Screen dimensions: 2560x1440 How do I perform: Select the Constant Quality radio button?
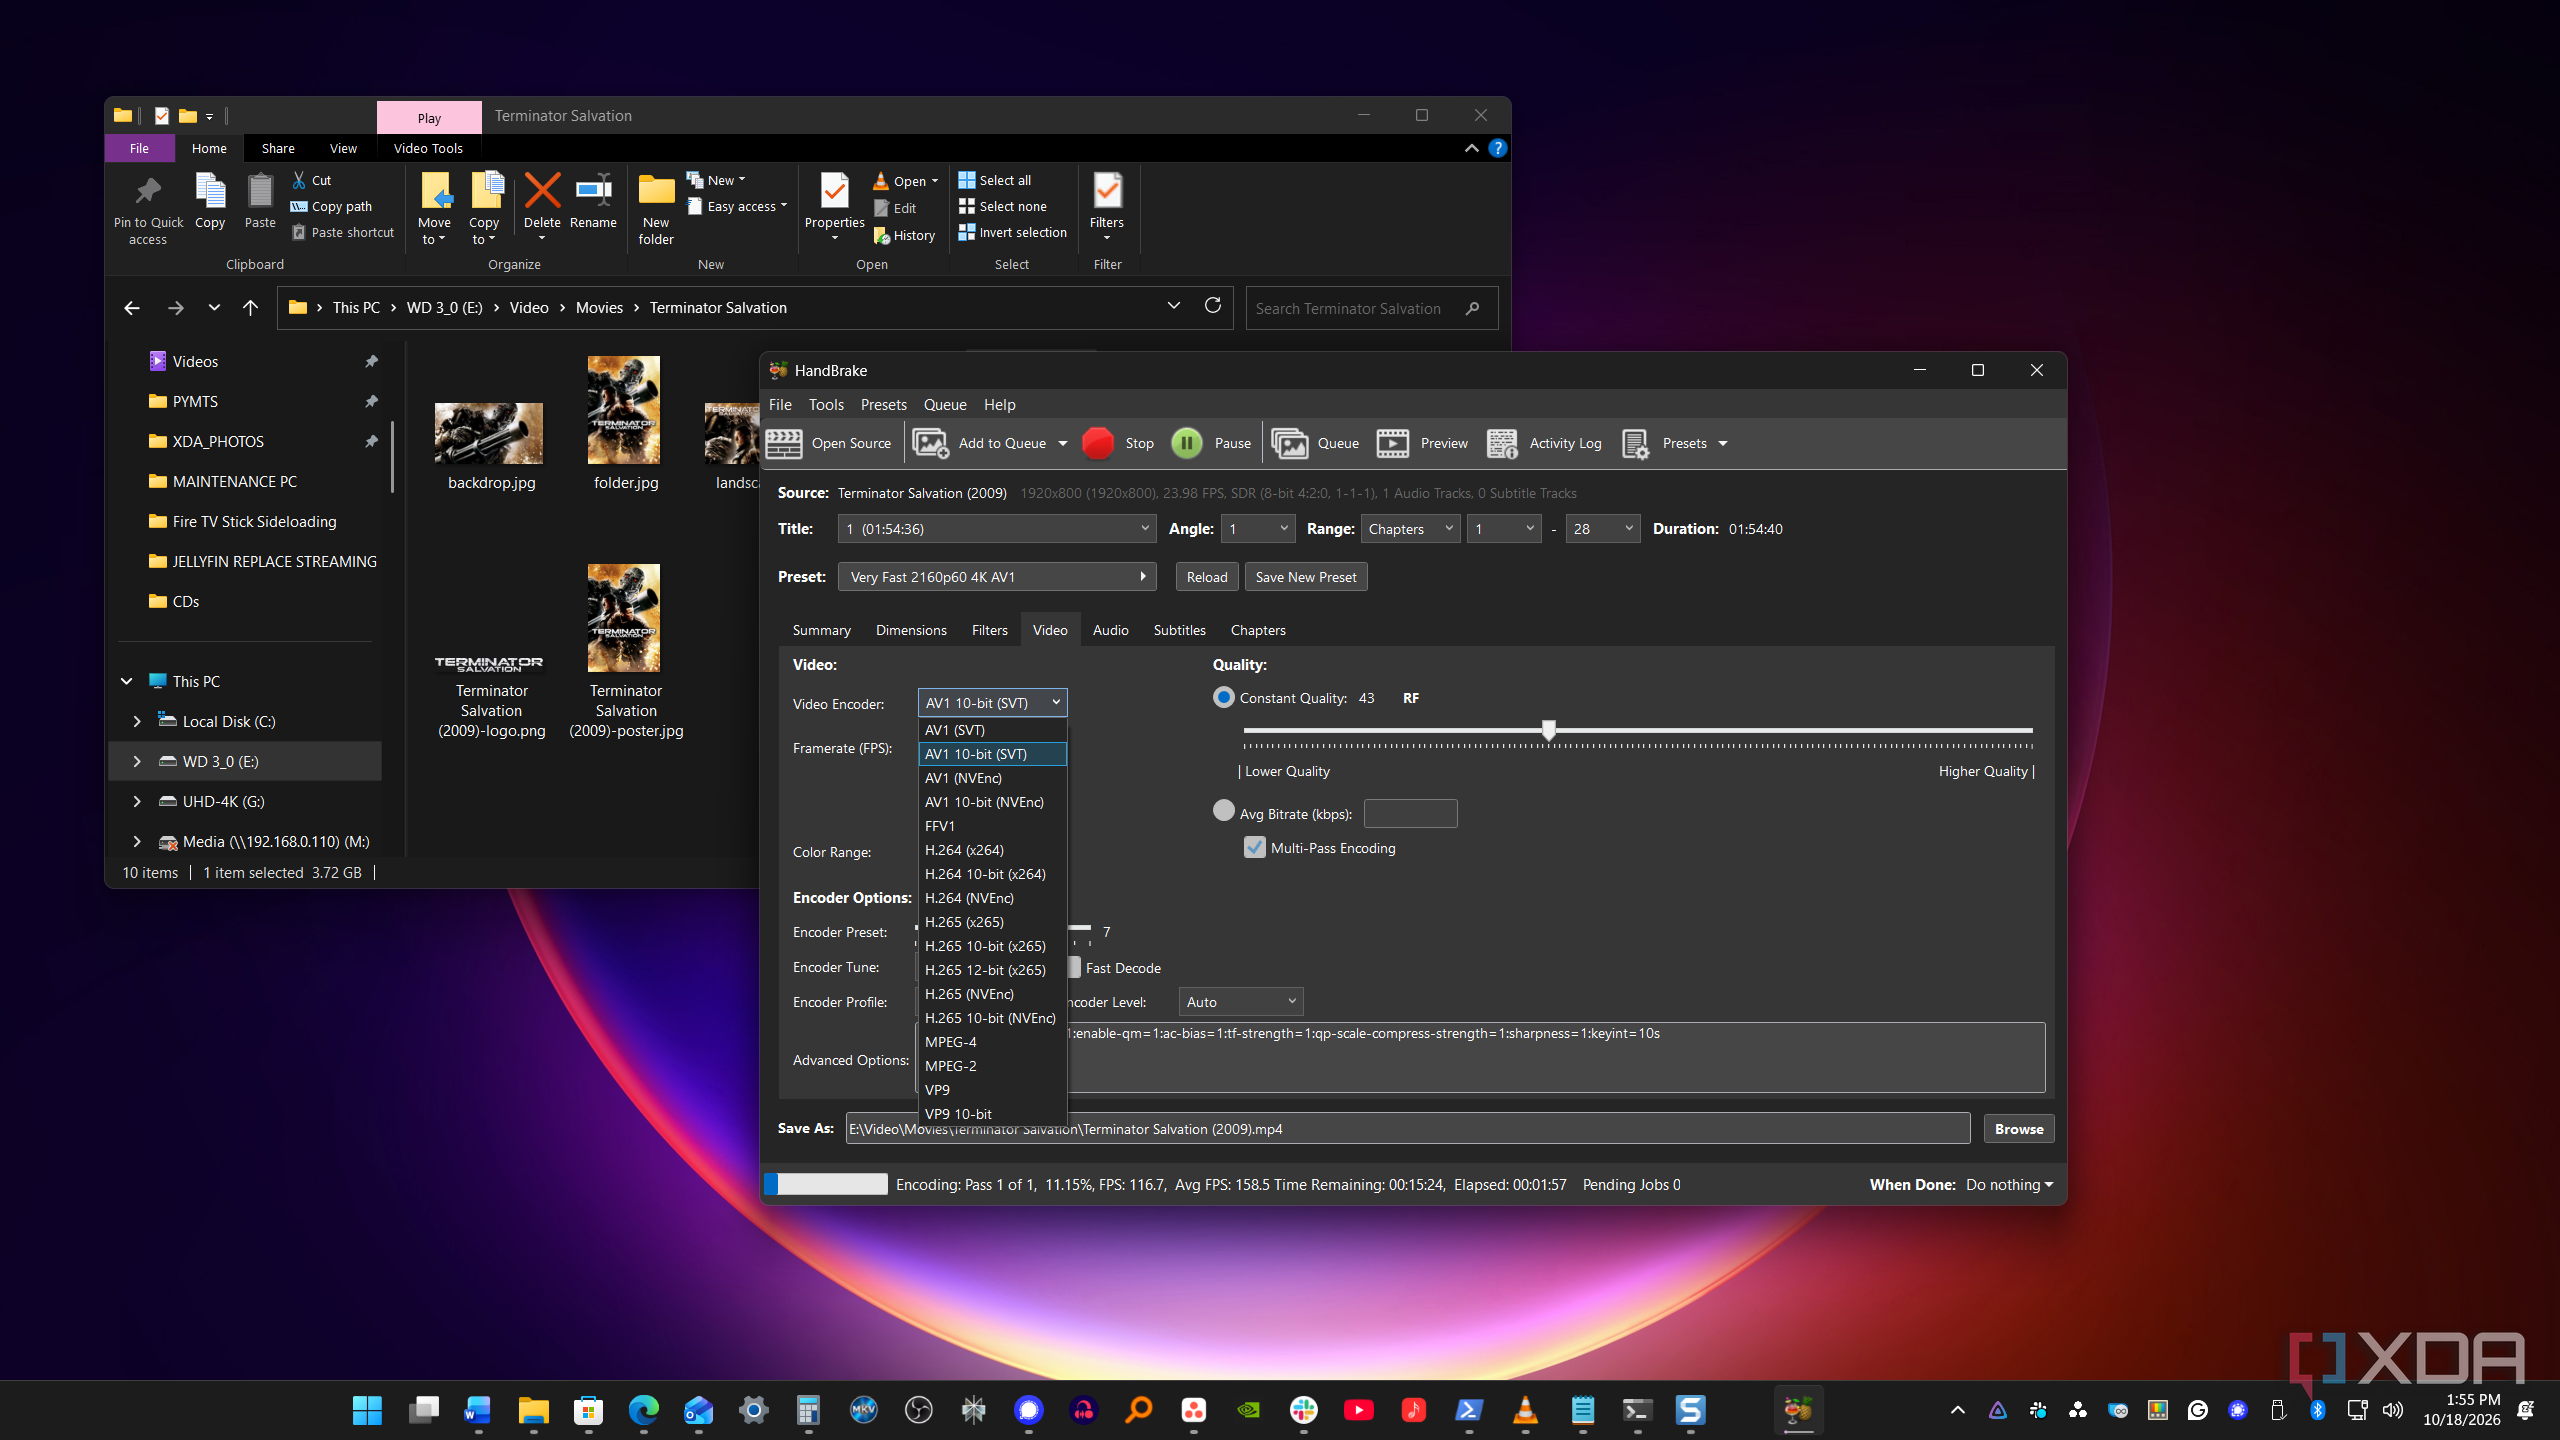(1224, 697)
